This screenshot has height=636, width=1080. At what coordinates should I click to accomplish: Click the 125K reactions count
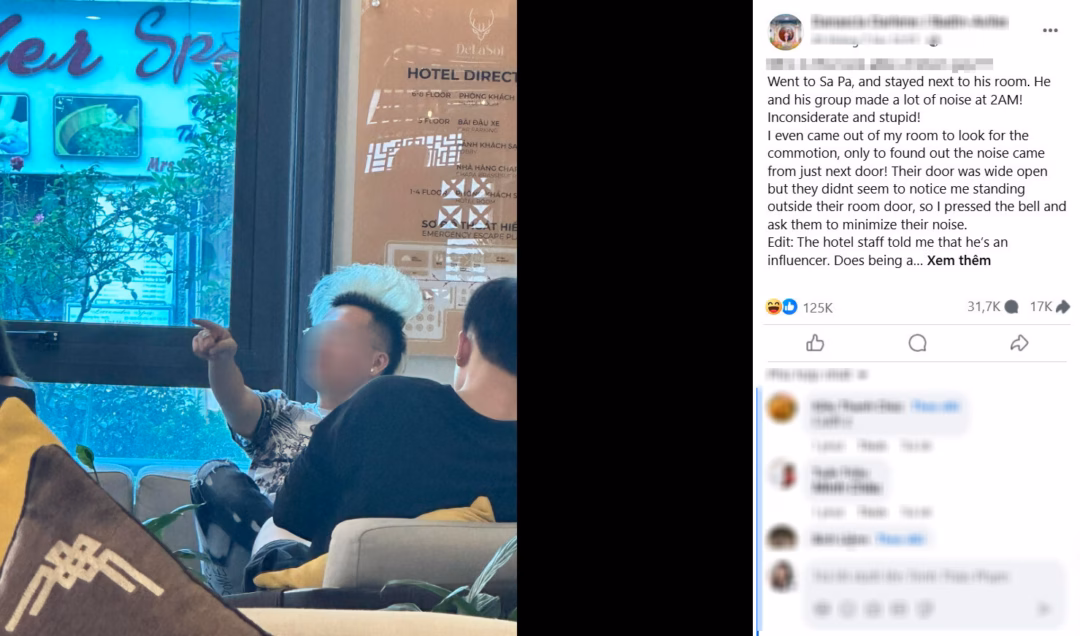pyautogui.click(x=818, y=307)
